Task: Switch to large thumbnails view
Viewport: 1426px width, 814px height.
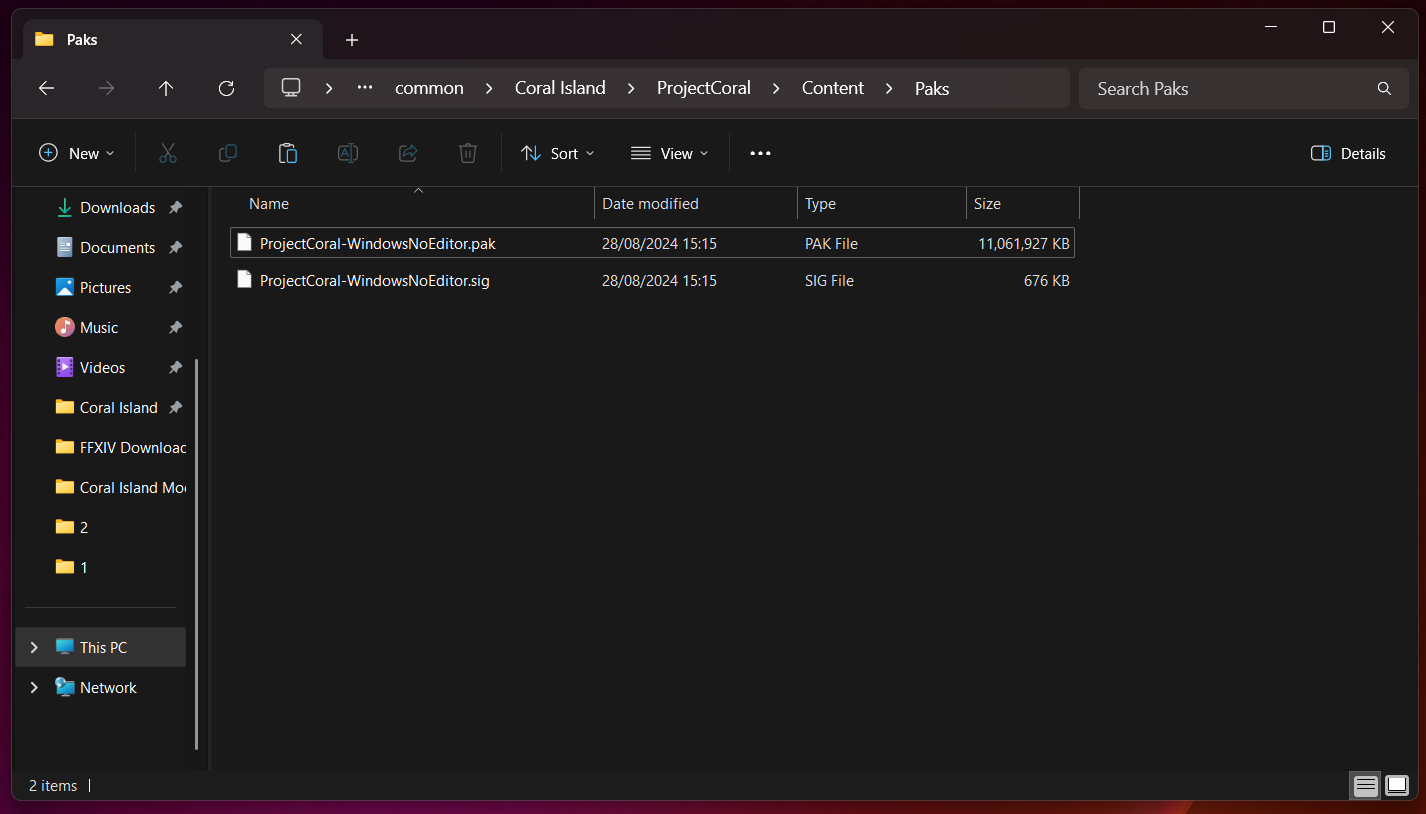Action: click(1397, 785)
